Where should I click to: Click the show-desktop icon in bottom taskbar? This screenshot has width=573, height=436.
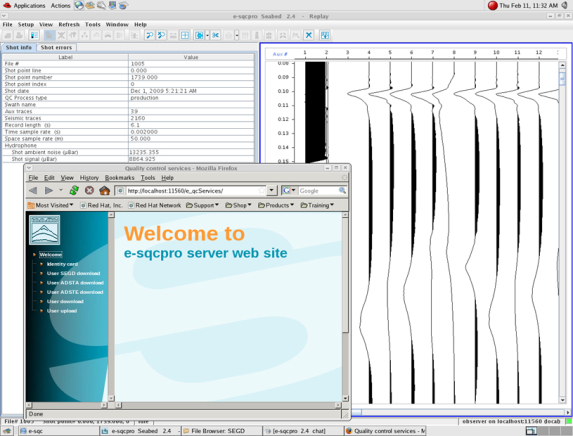tap(7, 431)
